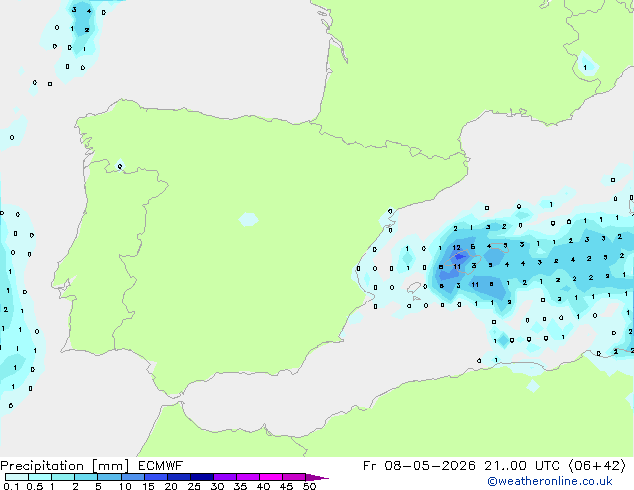Click the 'ECMWF' model label

click(x=161, y=466)
